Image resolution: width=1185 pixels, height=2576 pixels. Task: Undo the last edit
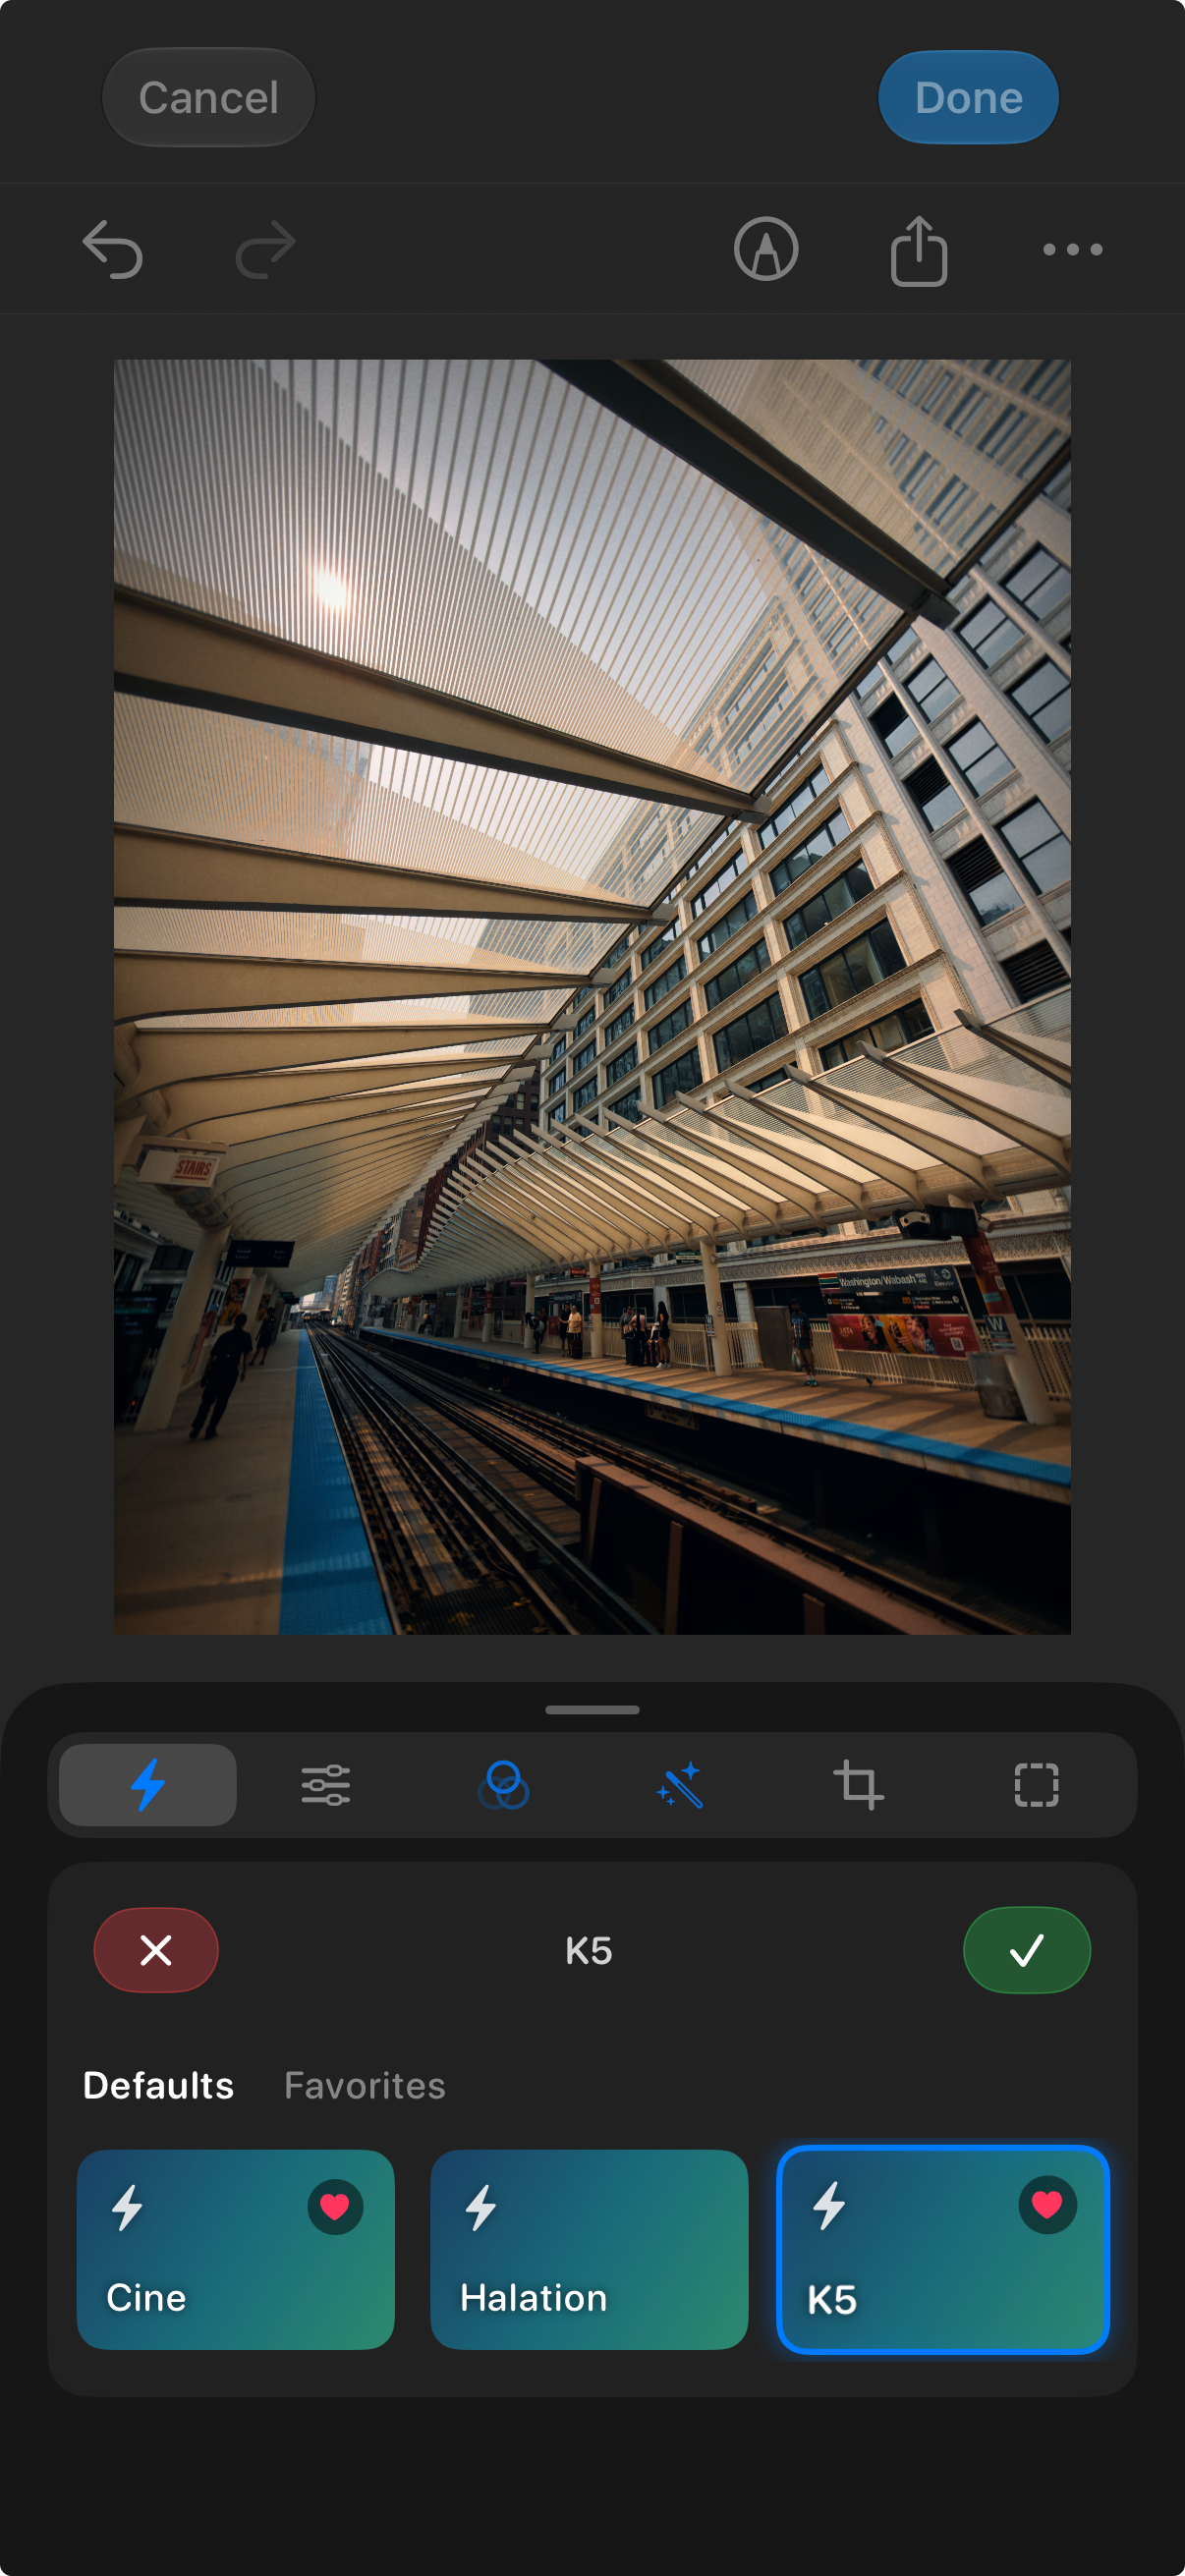pyautogui.click(x=112, y=249)
